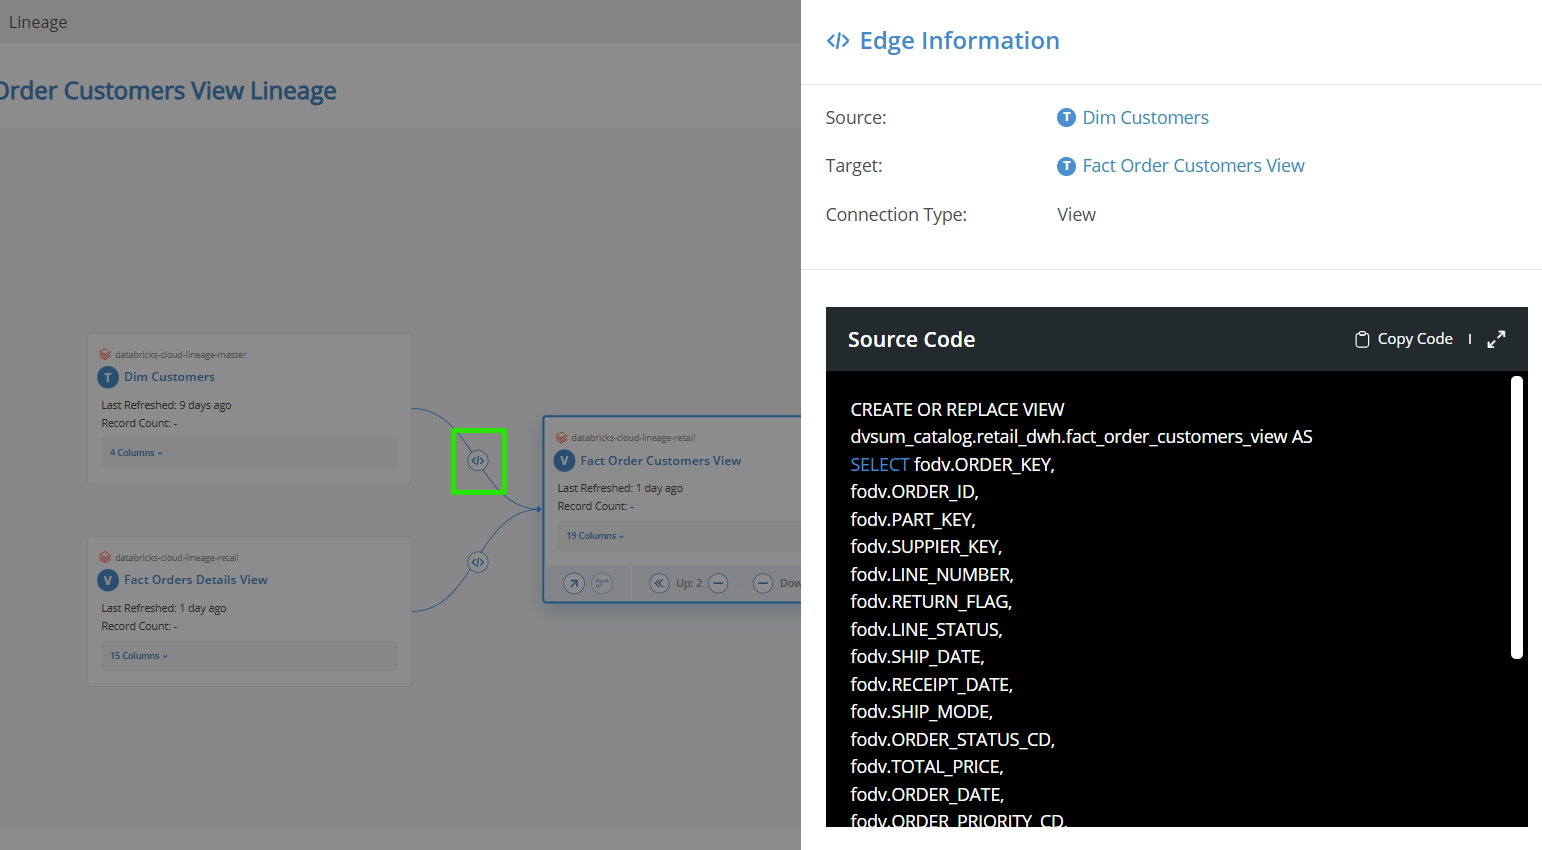Click the SELECT fodv.ORDER_KEY code line
Viewport: 1542px width, 850px height.
(952, 465)
